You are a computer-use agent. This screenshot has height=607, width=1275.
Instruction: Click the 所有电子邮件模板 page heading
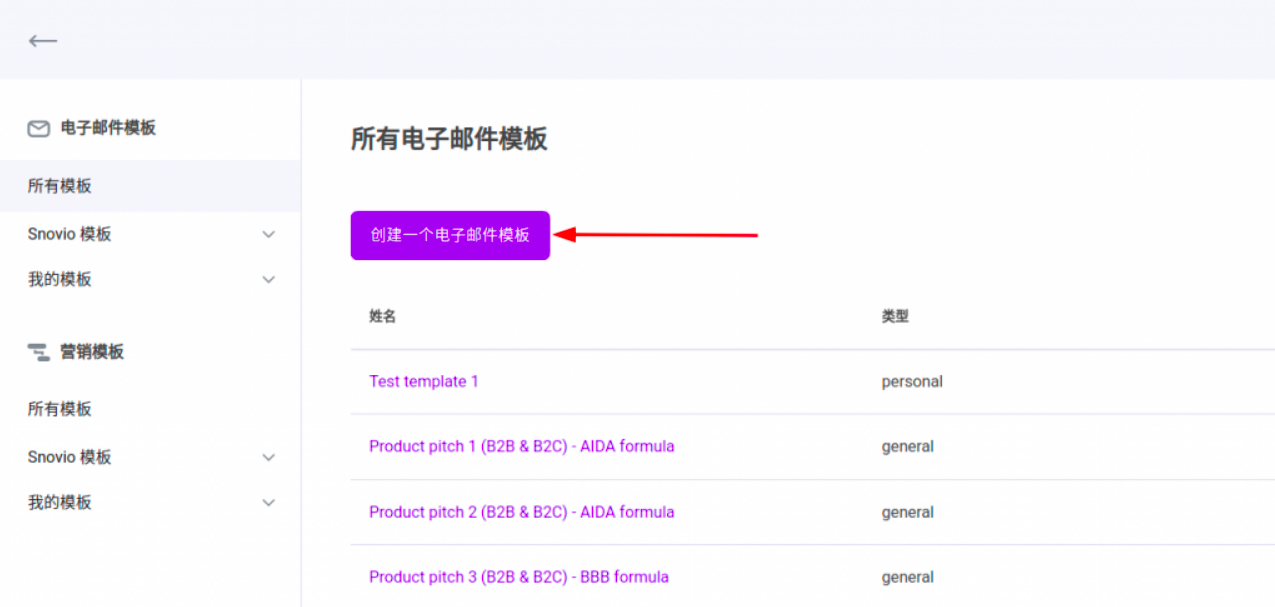pyautogui.click(x=449, y=139)
